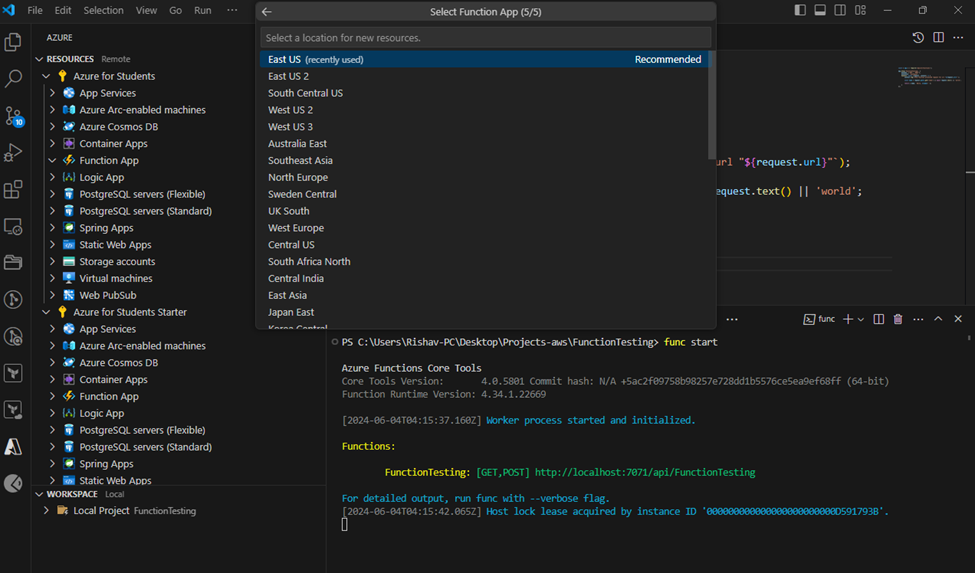Select Azure Cosmos DB under Azure for Students
Viewport: 975px width, 573px height.
point(119,127)
